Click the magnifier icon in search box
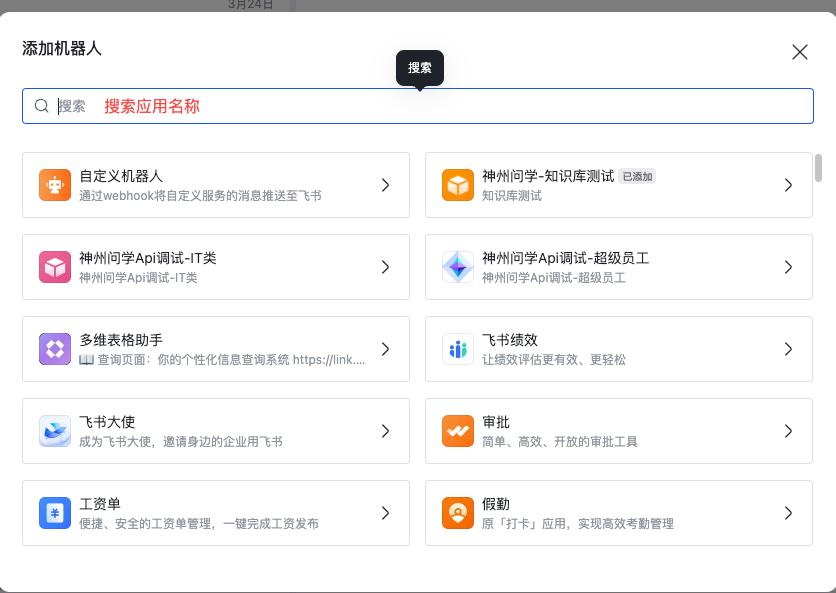This screenshot has width=836, height=593. 42,106
